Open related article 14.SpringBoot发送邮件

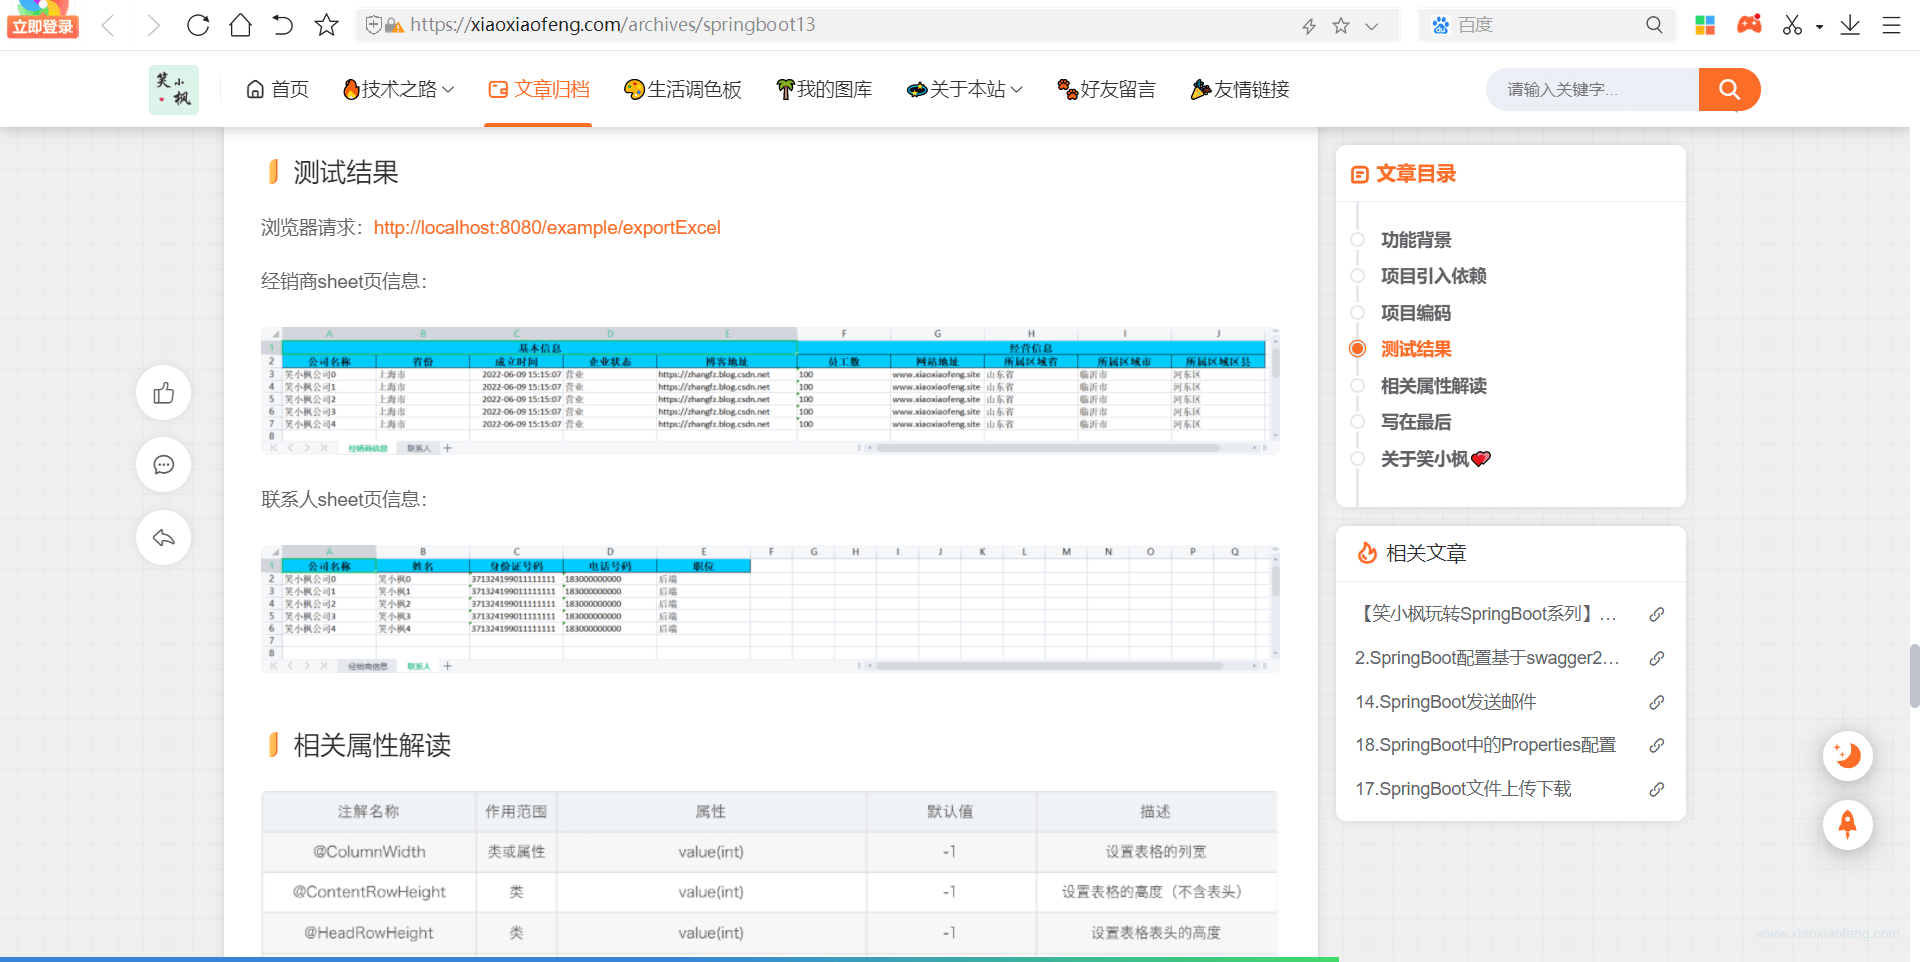point(1445,702)
